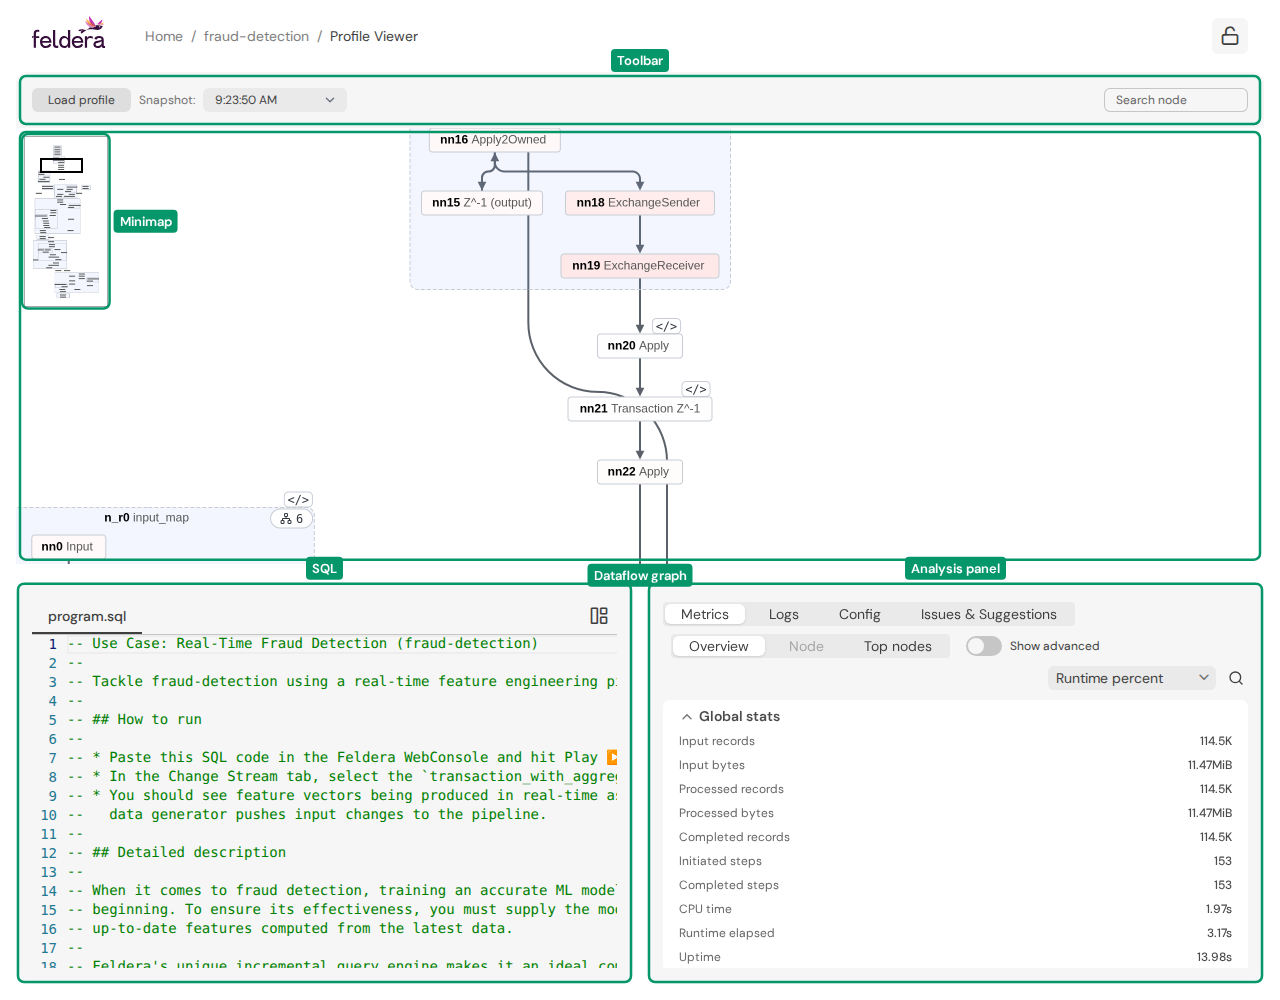Click the input_map node count badge
Image resolution: width=1280 pixels, height=1000 pixels.
(x=292, y=519)
